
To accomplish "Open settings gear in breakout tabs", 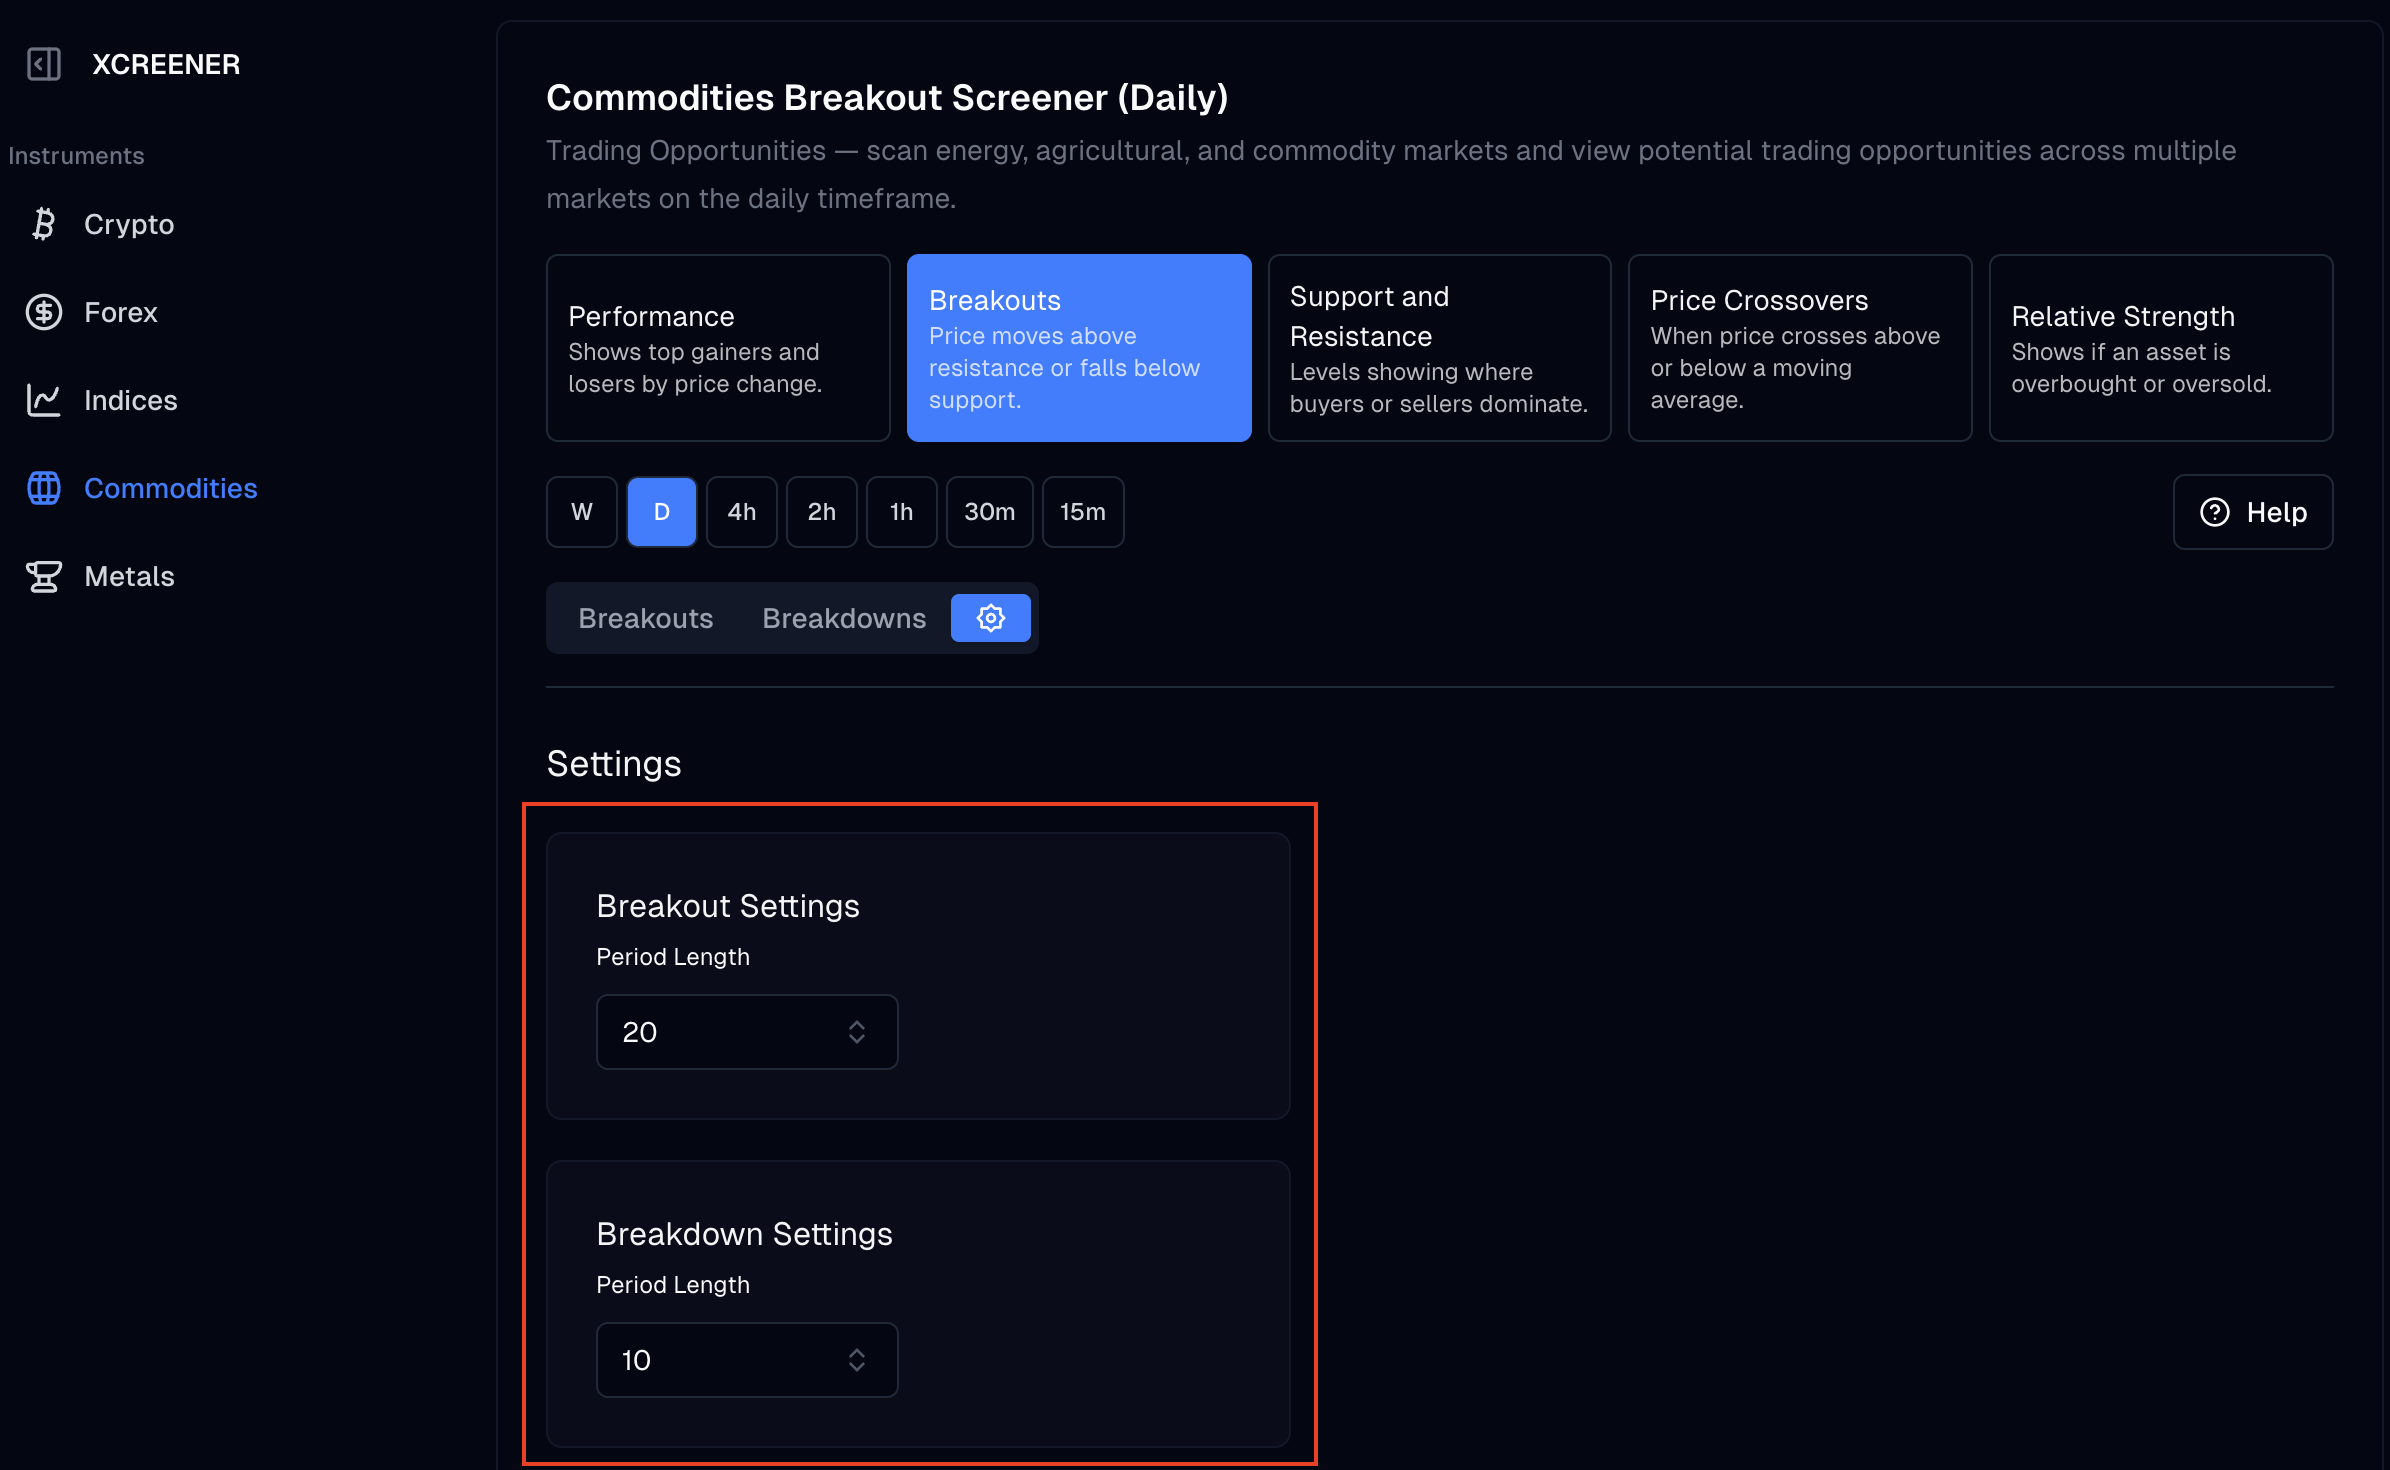I will 990,618.
